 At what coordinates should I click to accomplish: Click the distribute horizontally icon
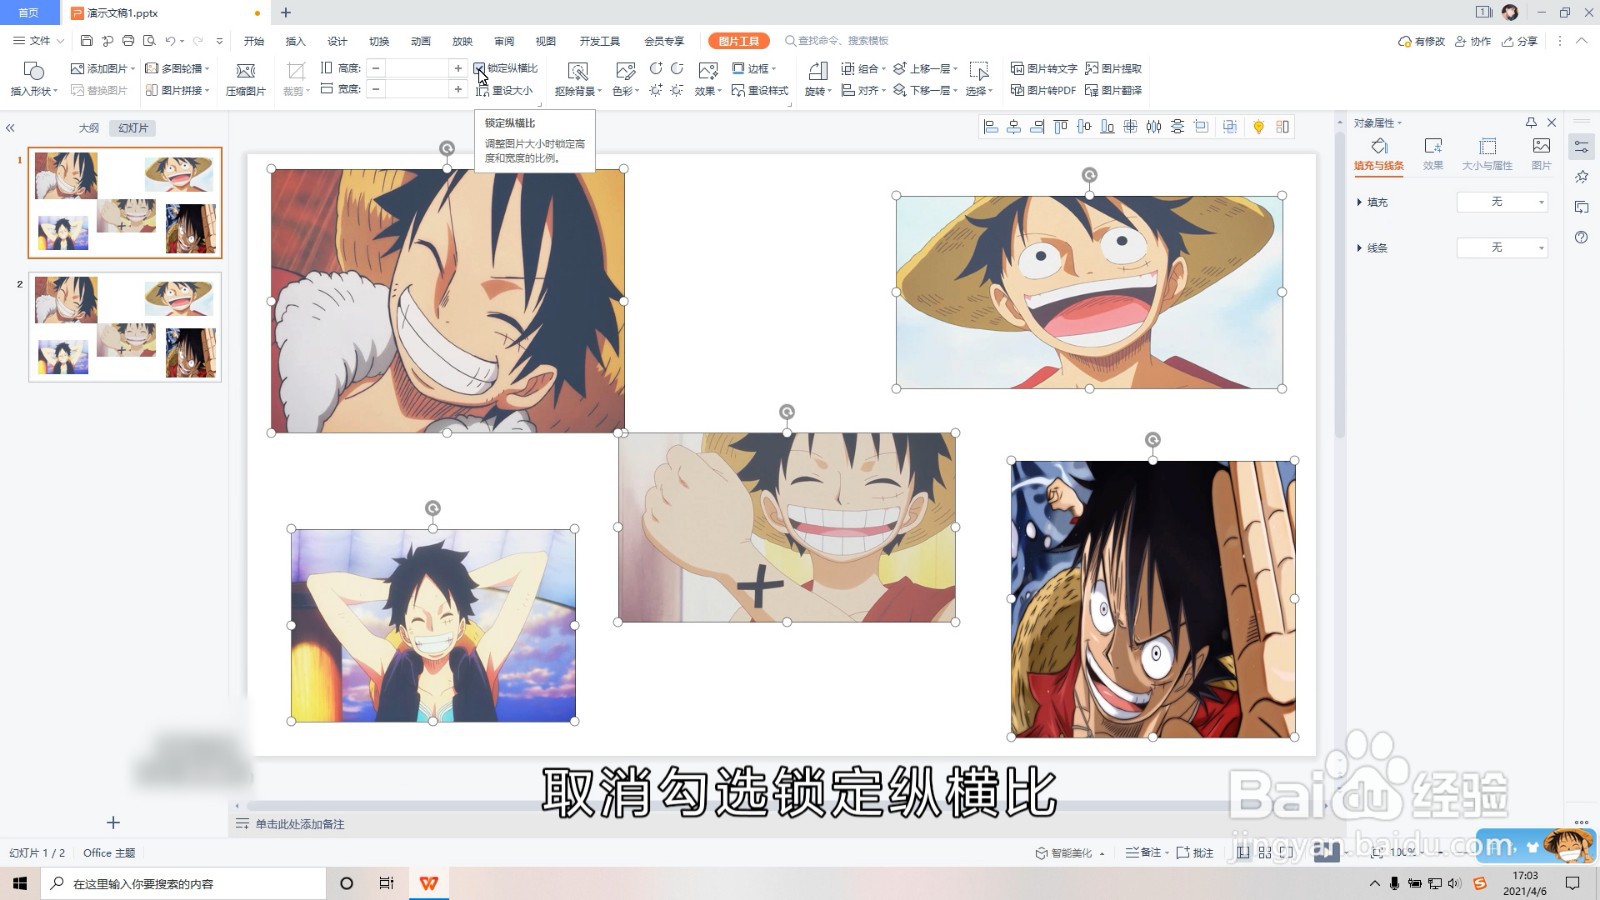(x=1153, y=127)
